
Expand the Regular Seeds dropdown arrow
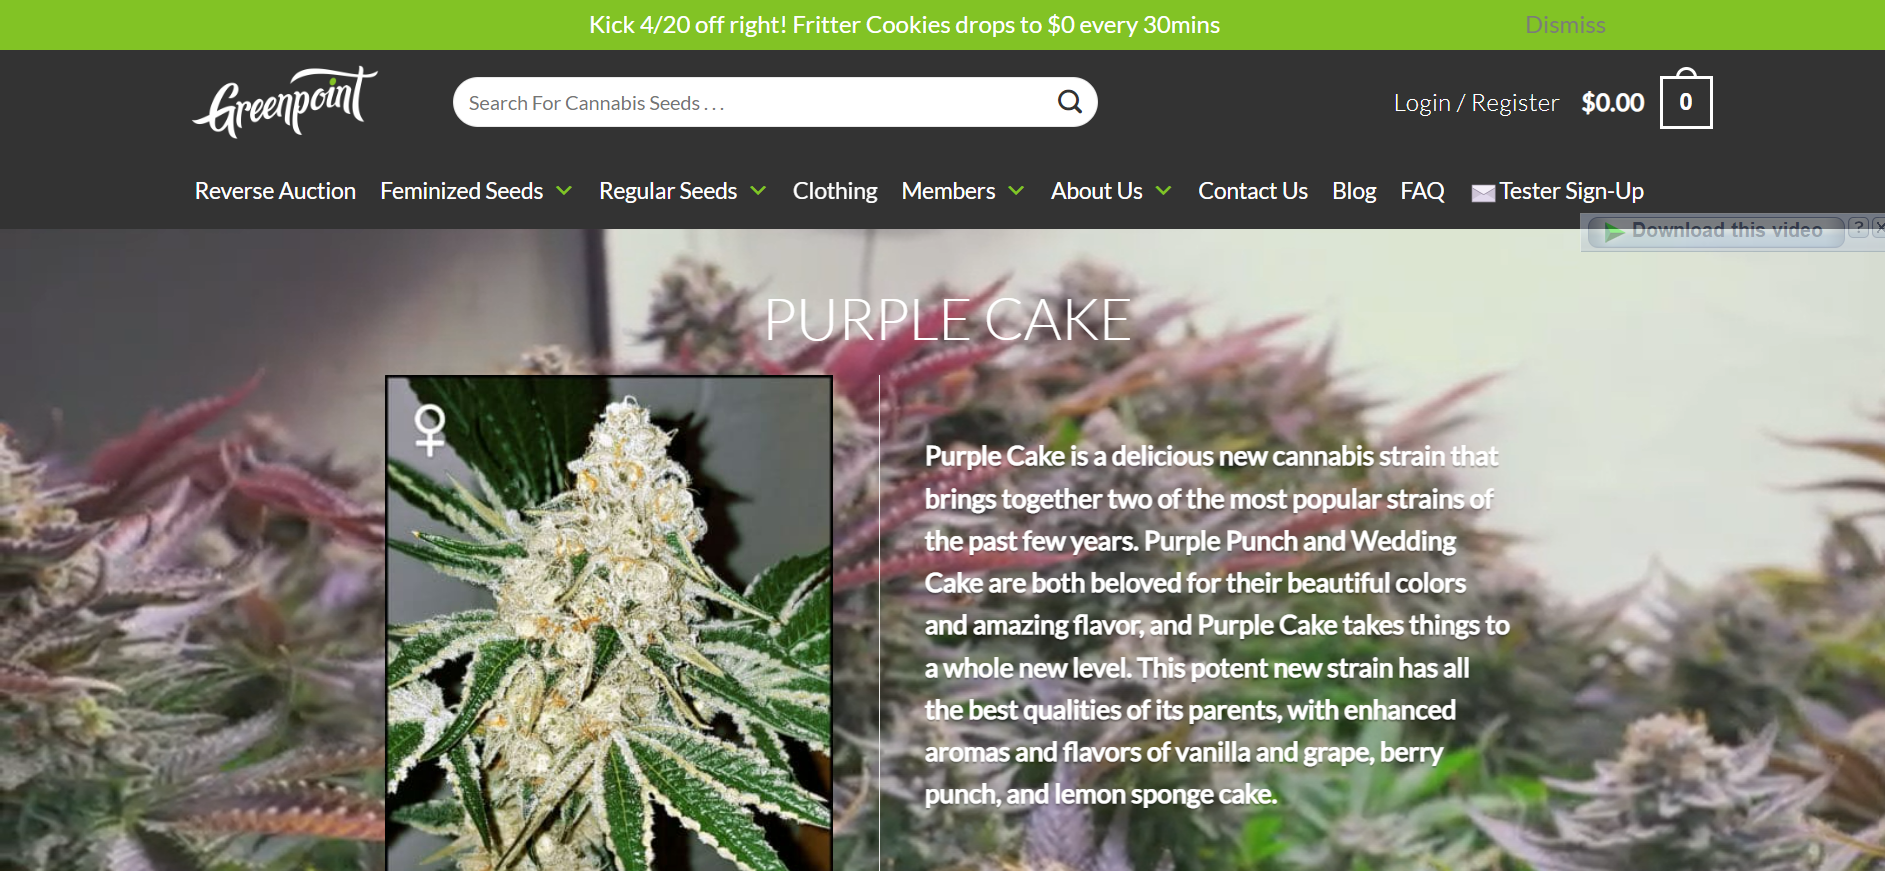758,191
